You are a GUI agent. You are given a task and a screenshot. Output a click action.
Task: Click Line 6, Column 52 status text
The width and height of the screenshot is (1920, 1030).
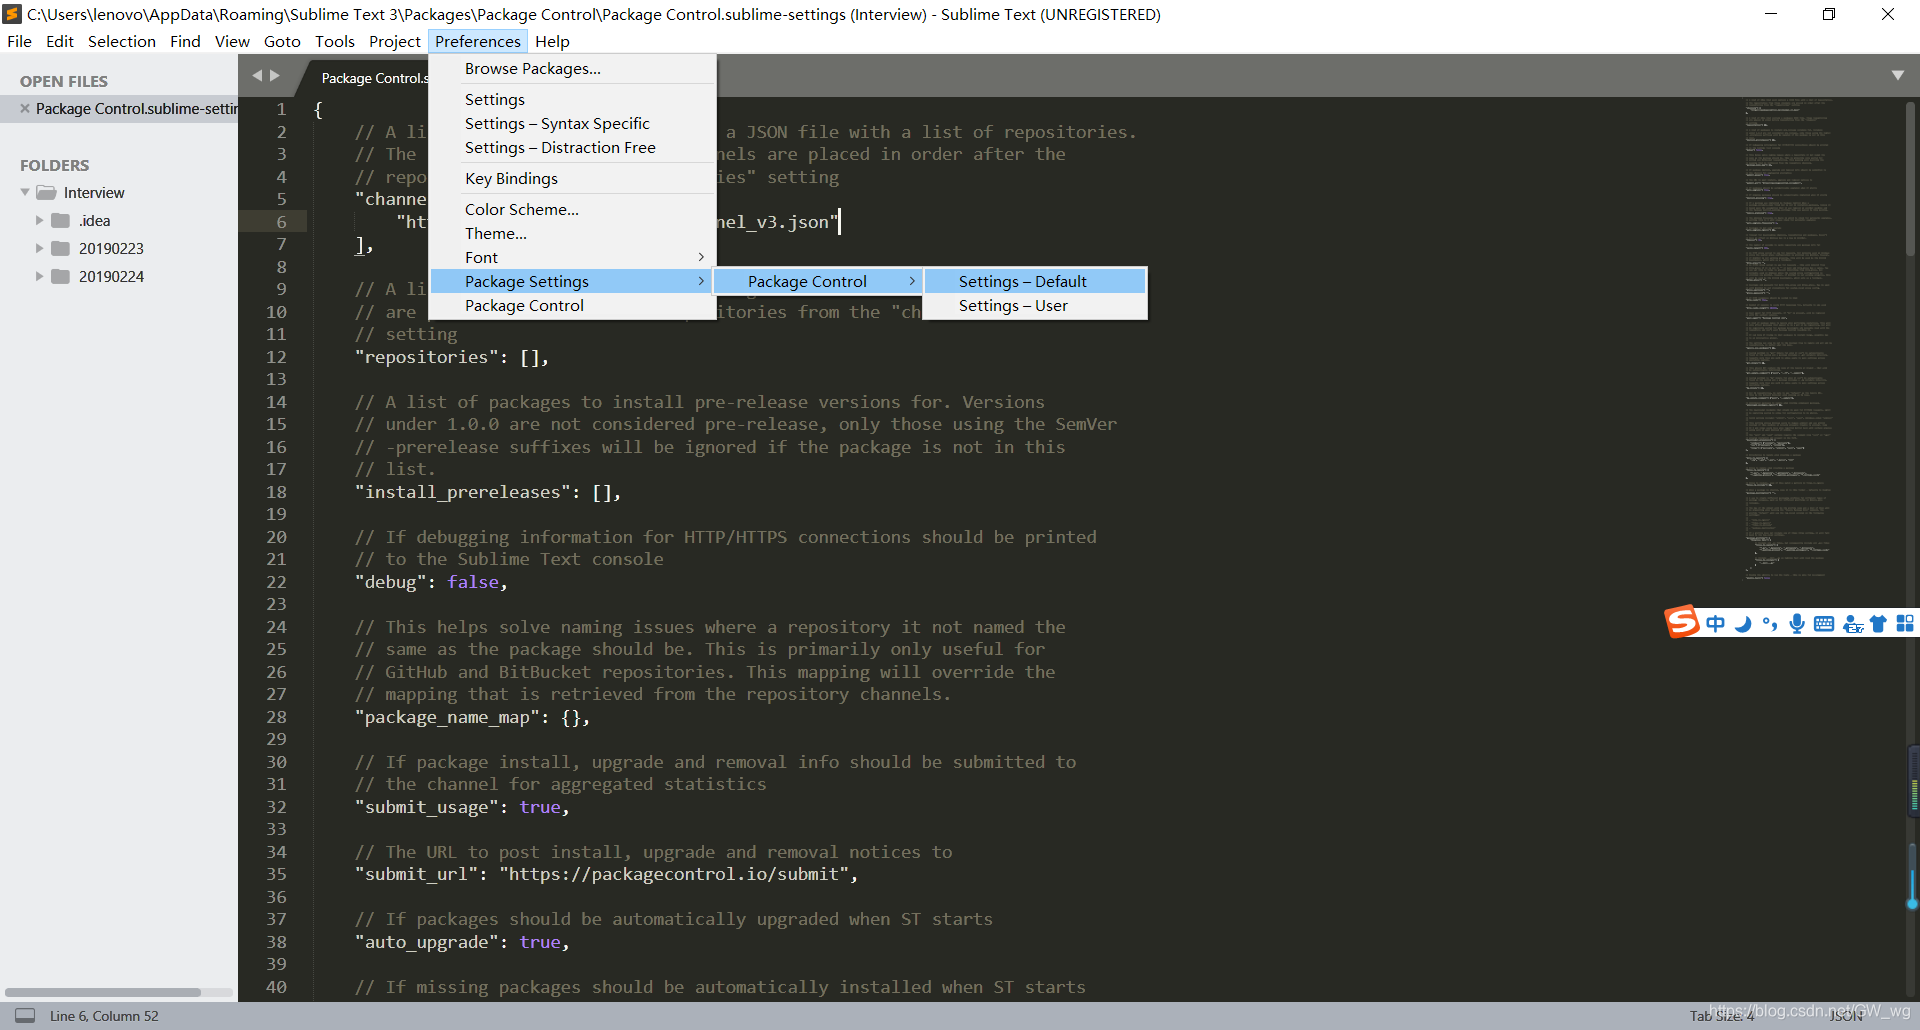(x=104, y=1015)
